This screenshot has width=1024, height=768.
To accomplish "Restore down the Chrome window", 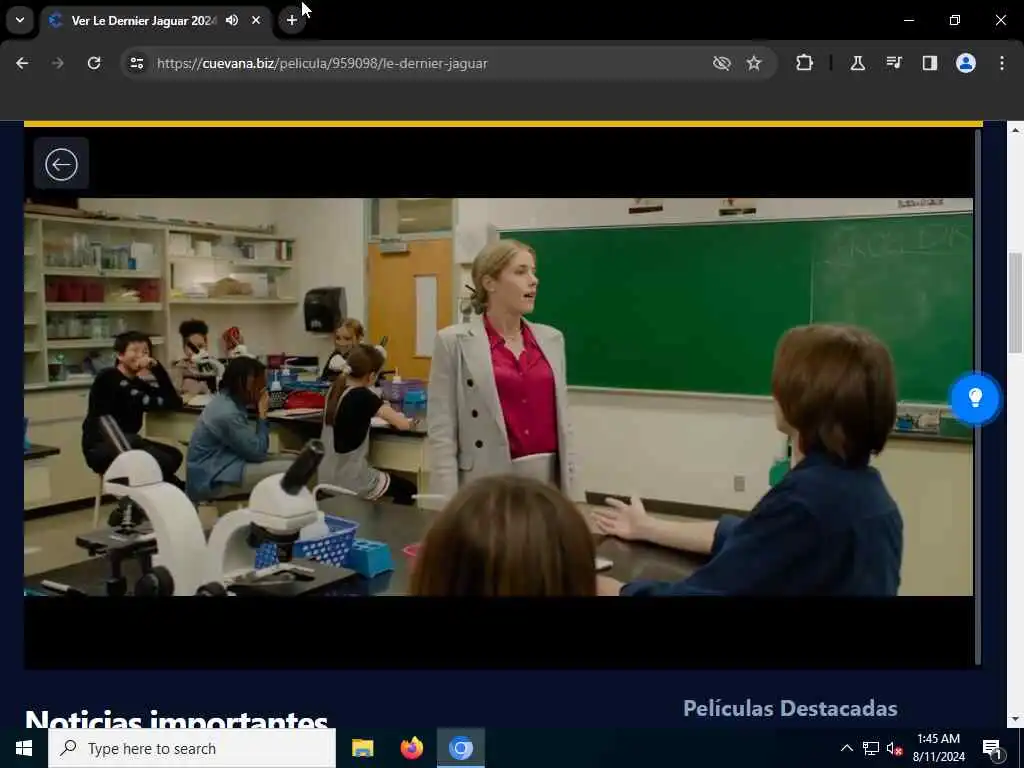I will [x=955, y=20].
